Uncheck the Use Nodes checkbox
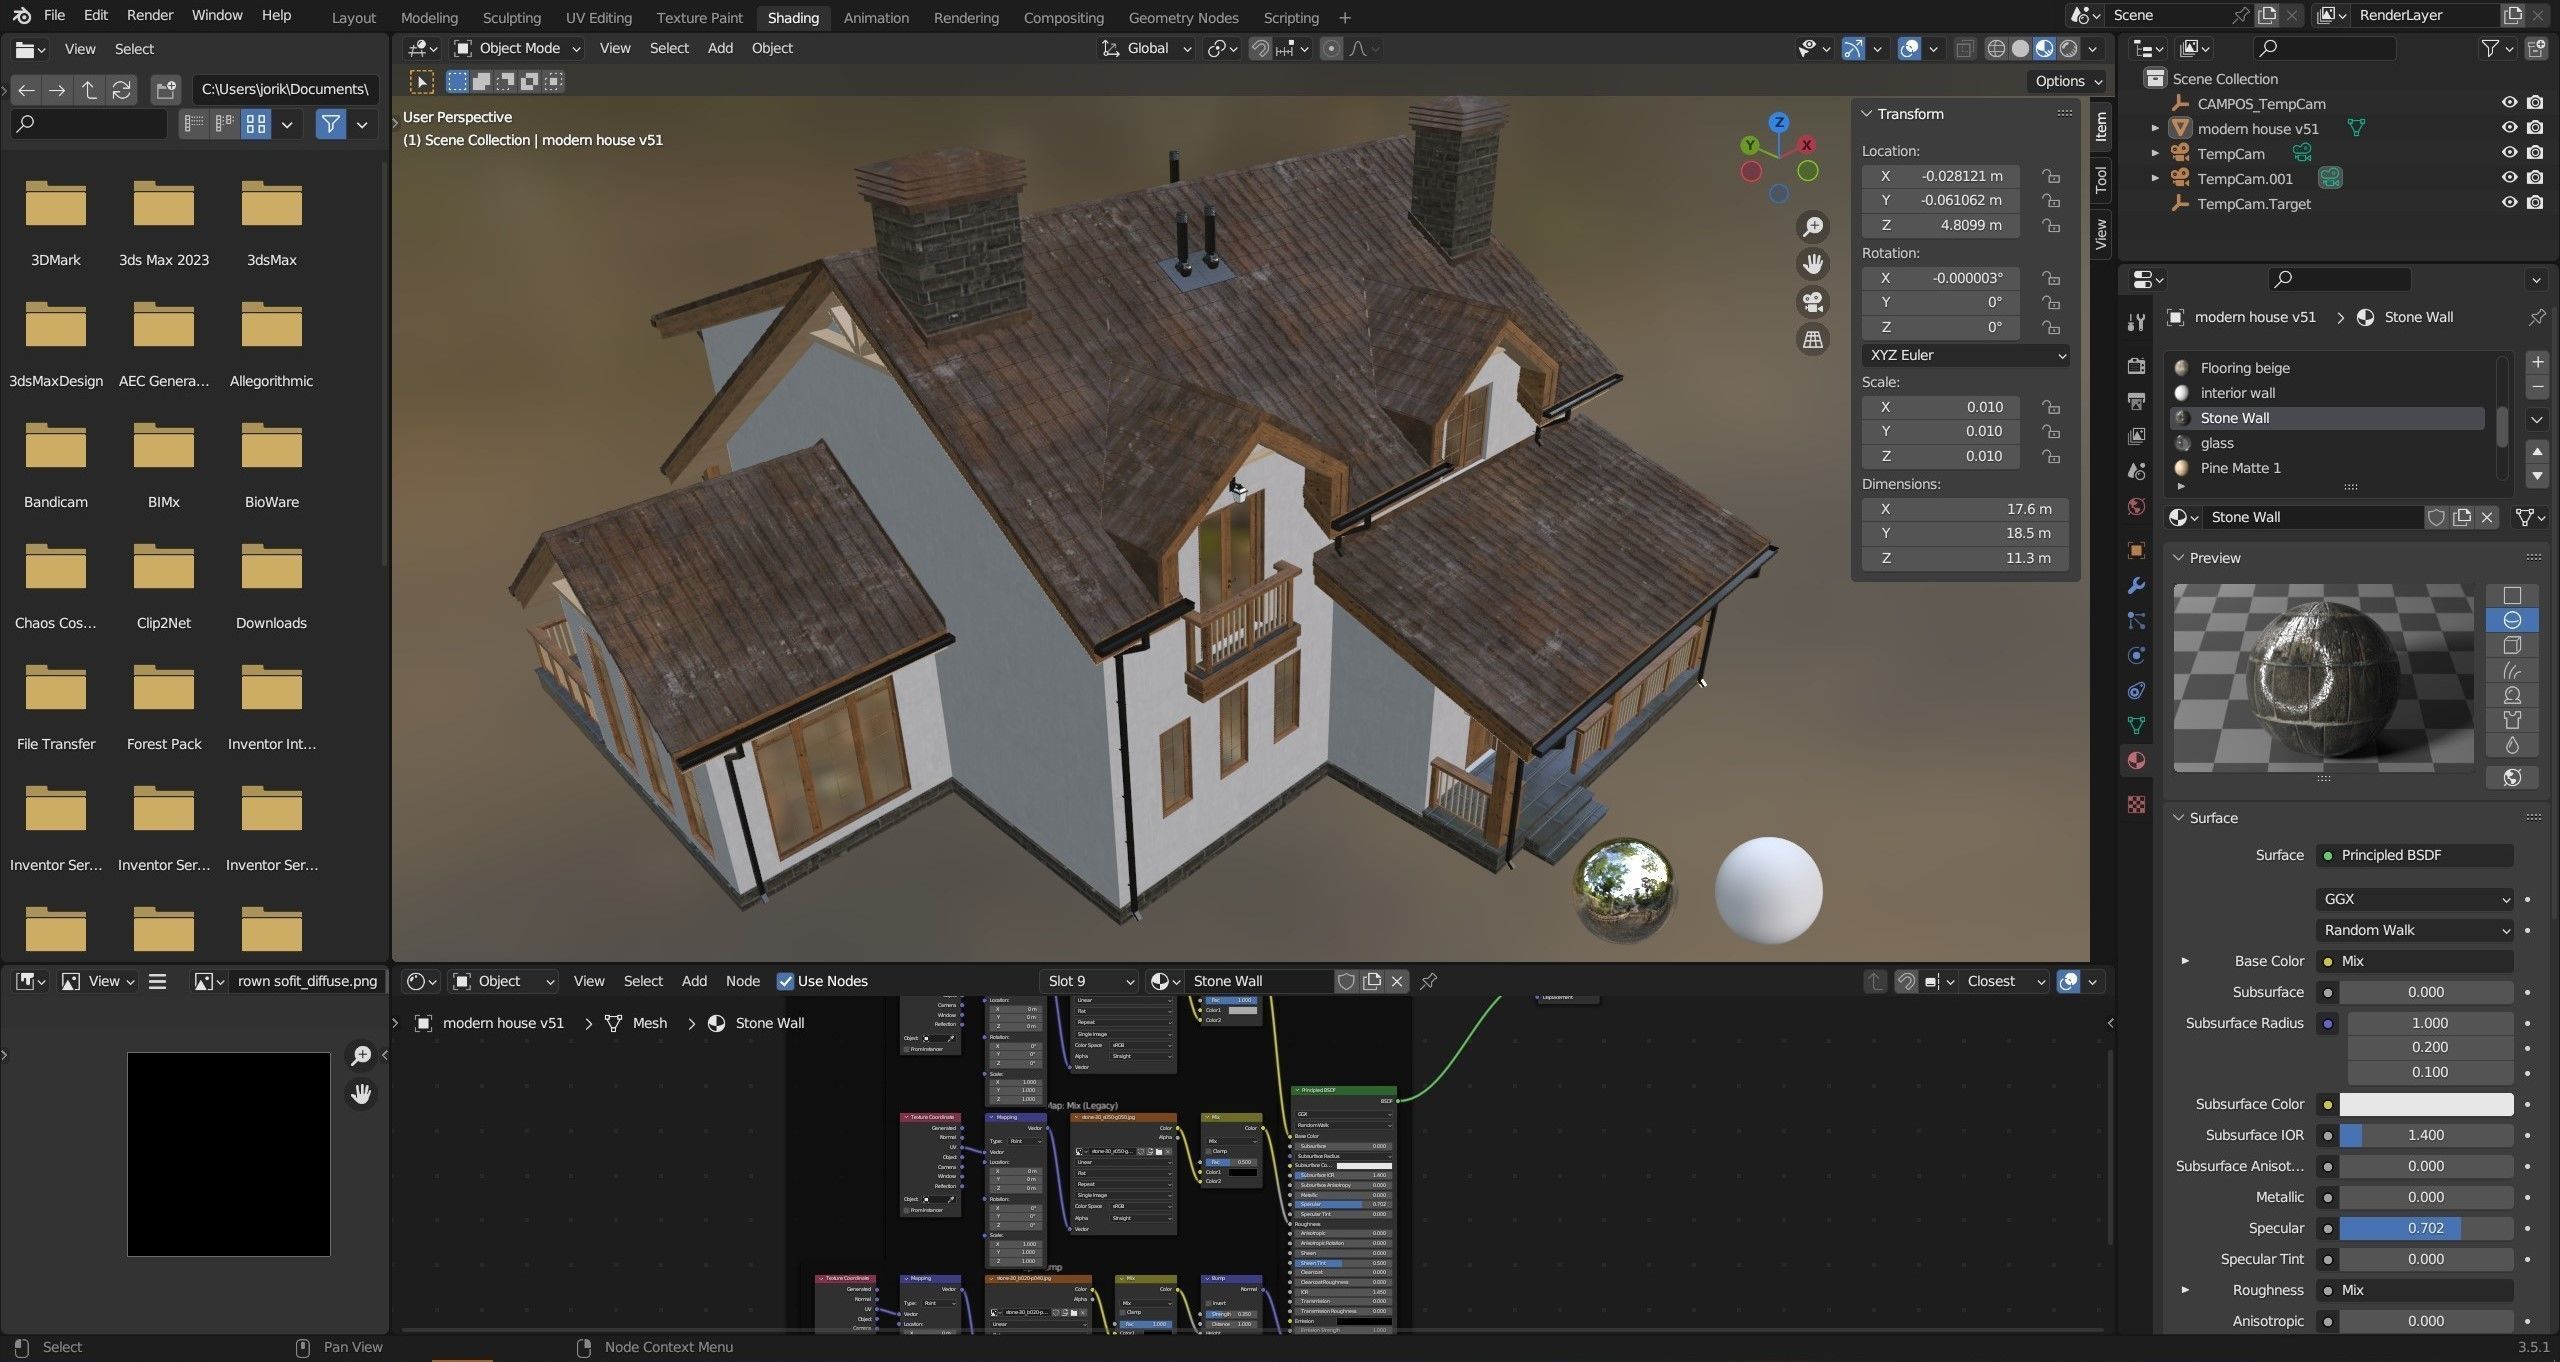The image size is (2560, 1362). 785,981
